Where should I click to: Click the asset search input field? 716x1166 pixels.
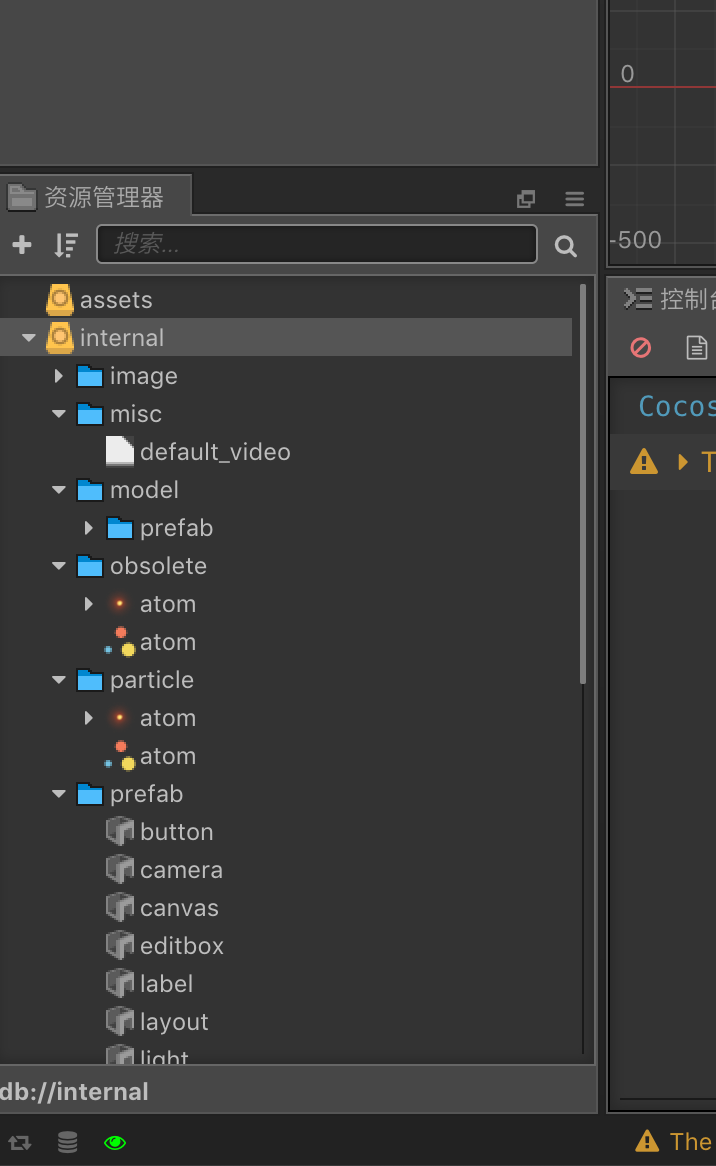point(316,245)
